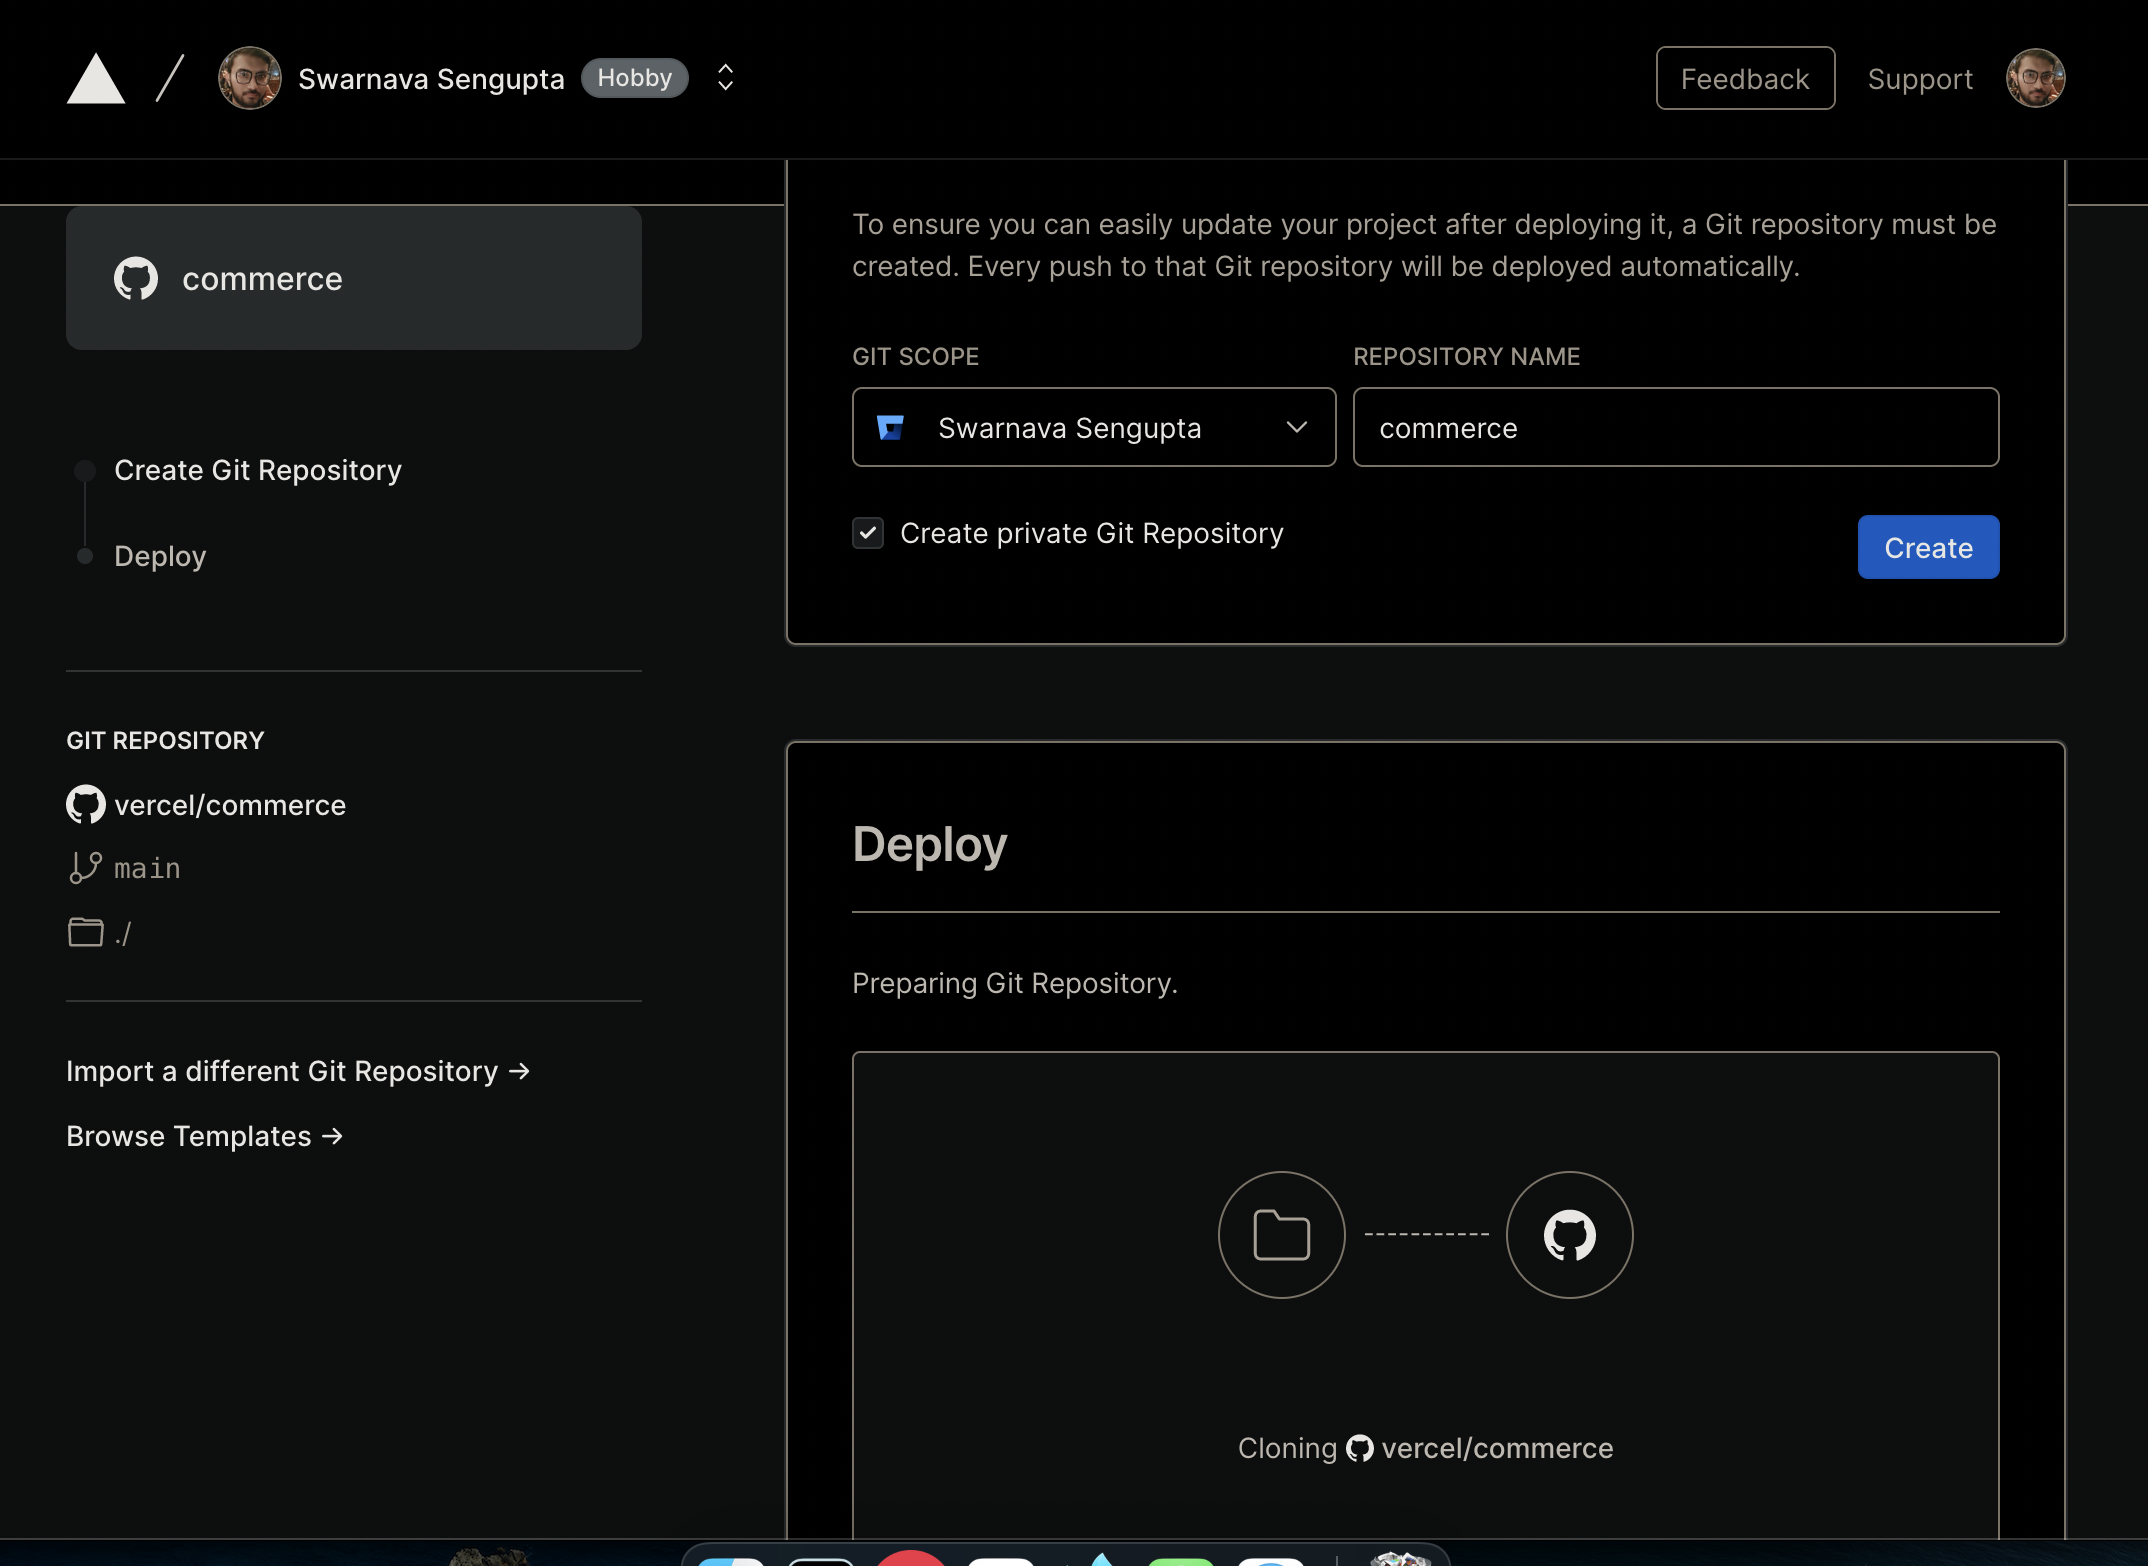The height and width of the screenshot is (1566, 2148).
Task: Open the Trash in the macOS dock
Action: coord(1399,1556)
